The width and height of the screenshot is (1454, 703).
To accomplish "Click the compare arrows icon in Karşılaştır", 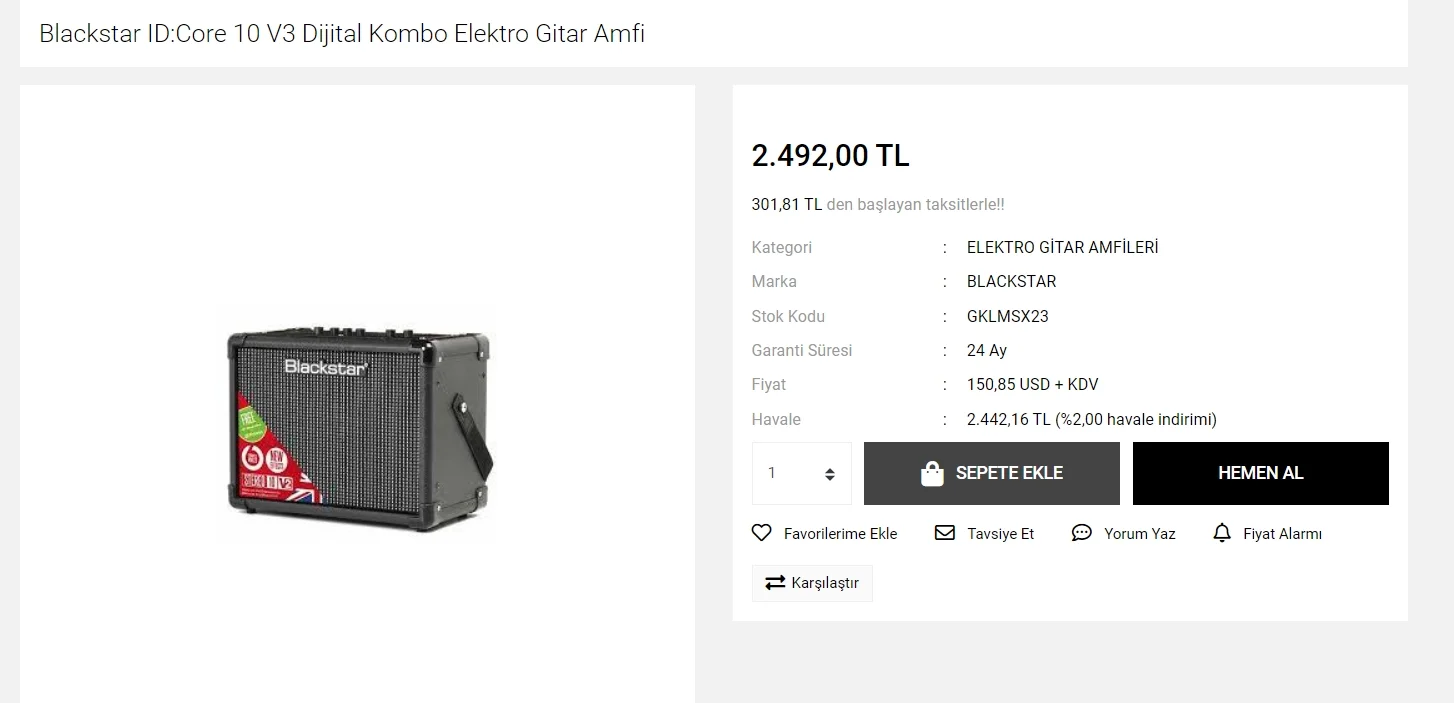I will click(x=775, y=583).
